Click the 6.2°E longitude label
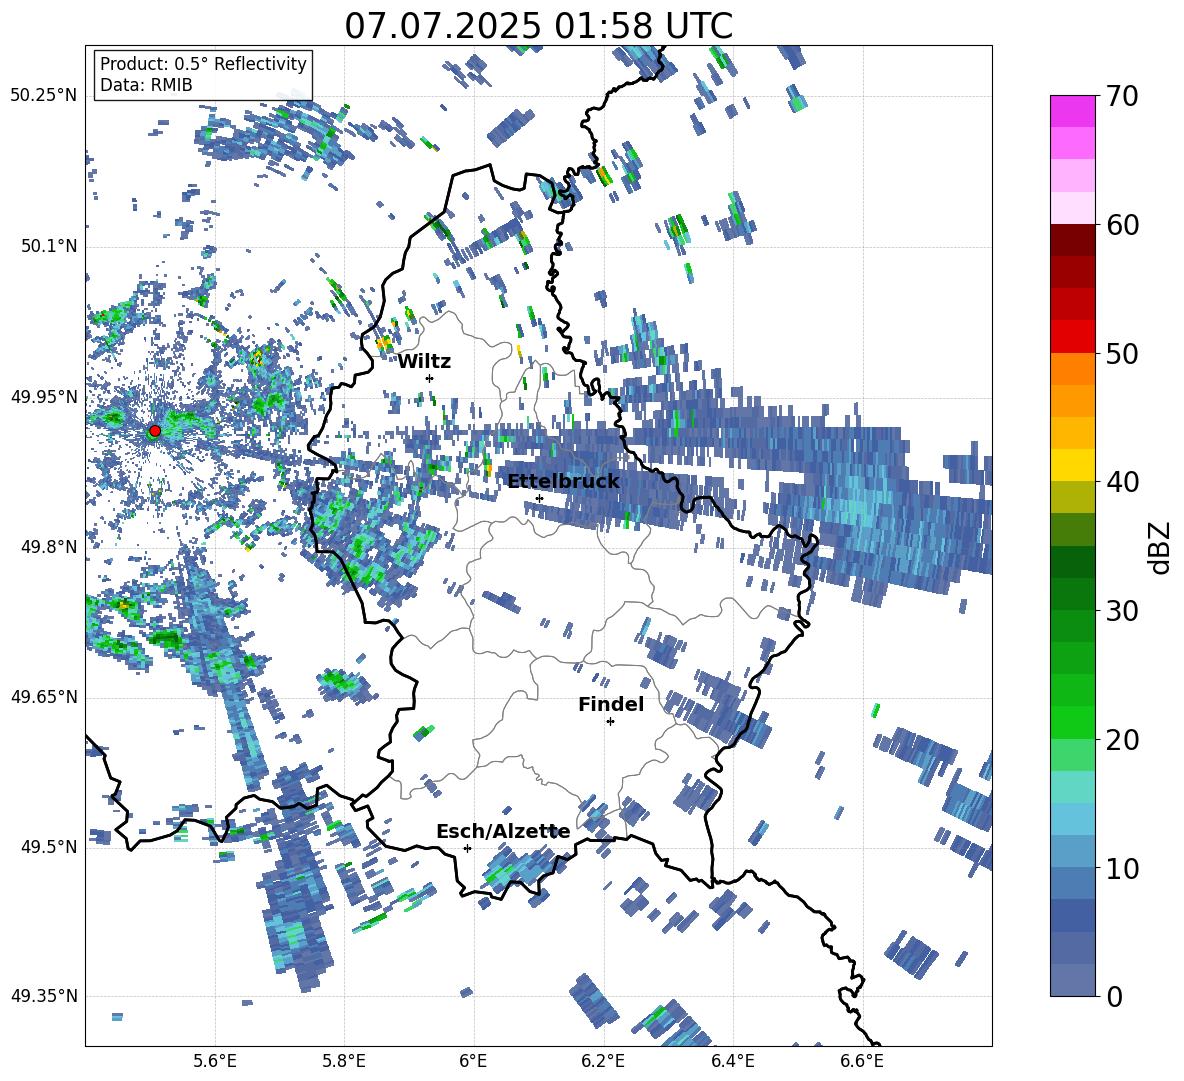The width and height of the screenshot is (1184, 1081). tap(603, 1061)
